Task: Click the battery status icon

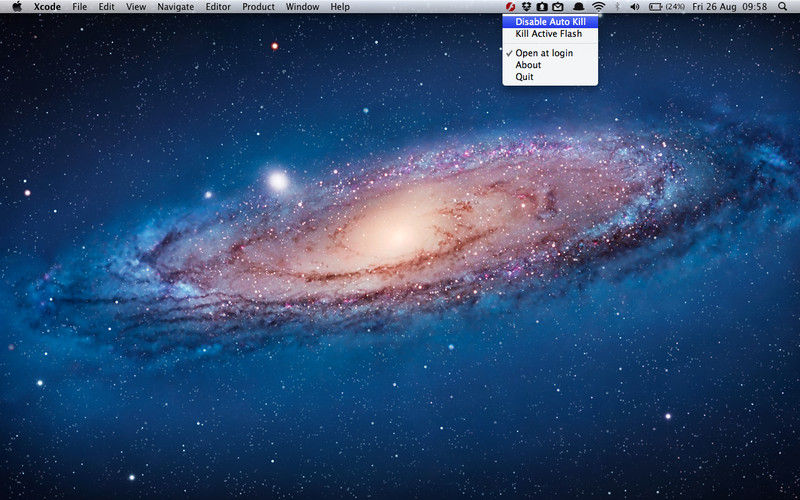Action: [656, 7]
